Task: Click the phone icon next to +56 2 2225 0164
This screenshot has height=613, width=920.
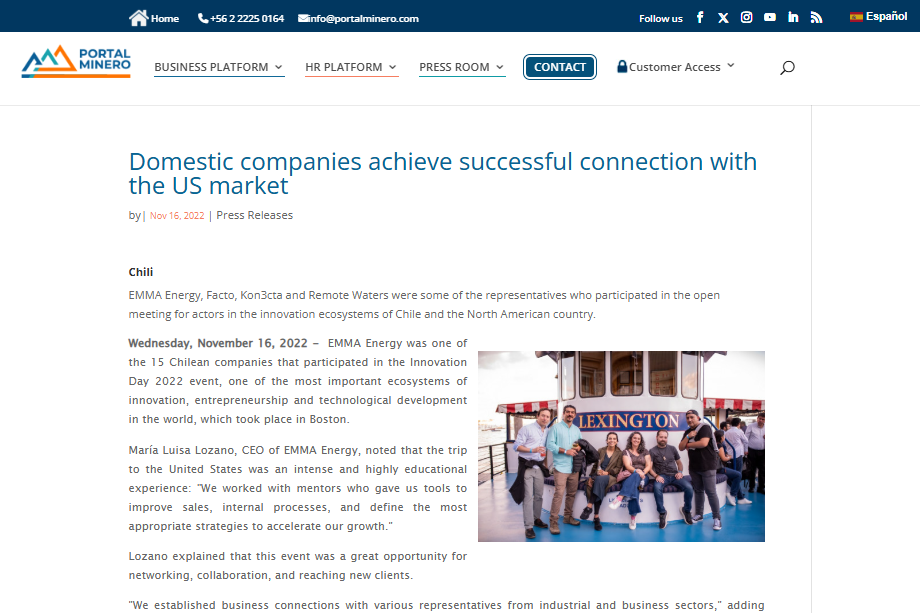Action: [203, 18]
